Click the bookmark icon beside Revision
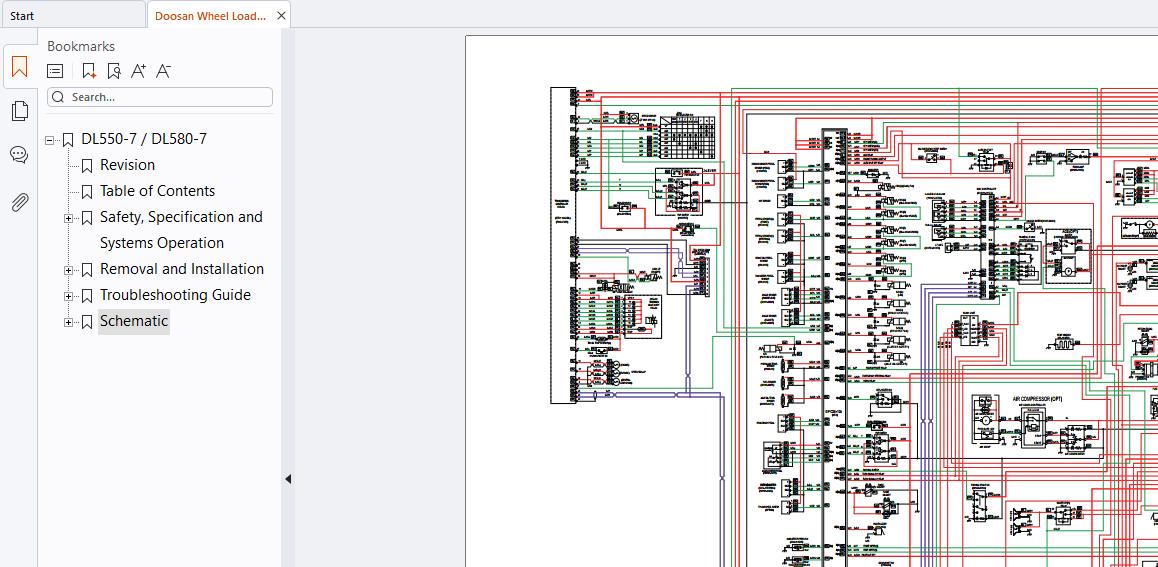 tap(86, 165)
